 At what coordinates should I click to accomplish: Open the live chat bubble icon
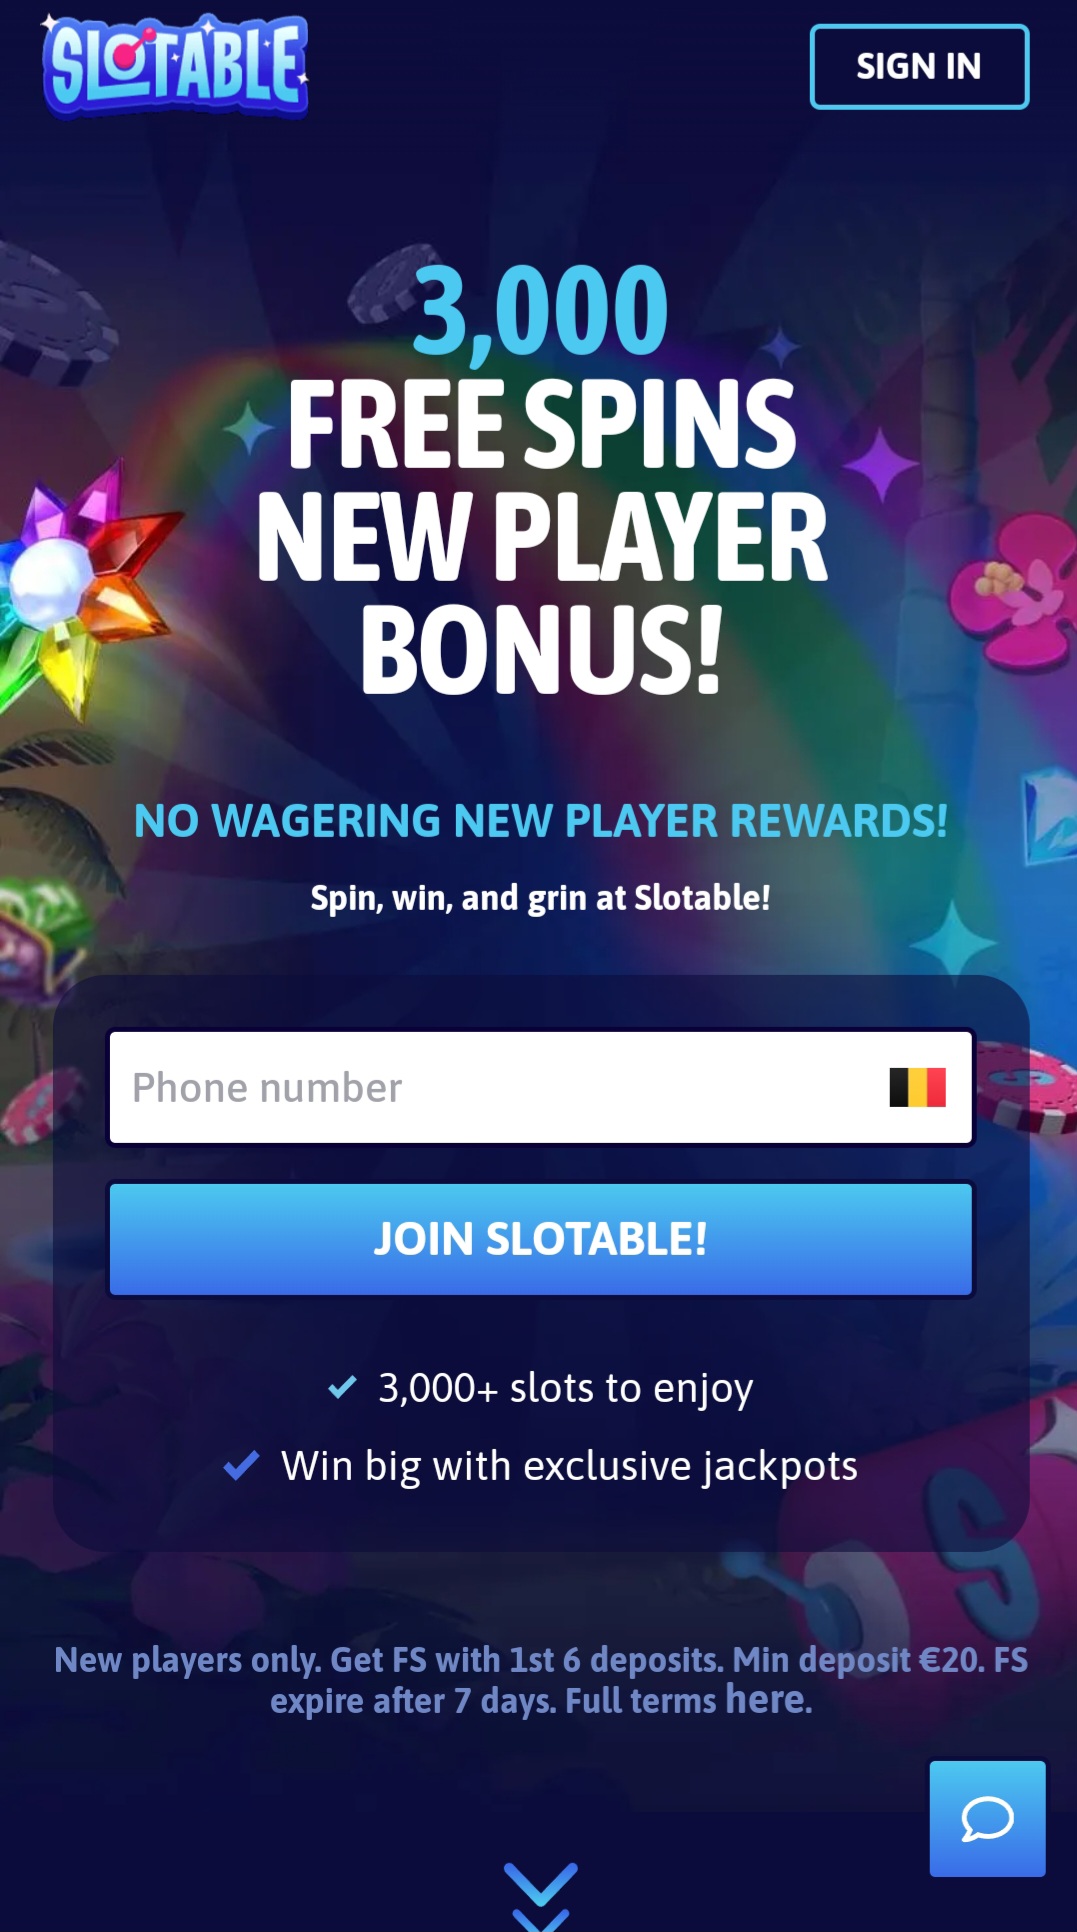click(x=987, y=1818)
